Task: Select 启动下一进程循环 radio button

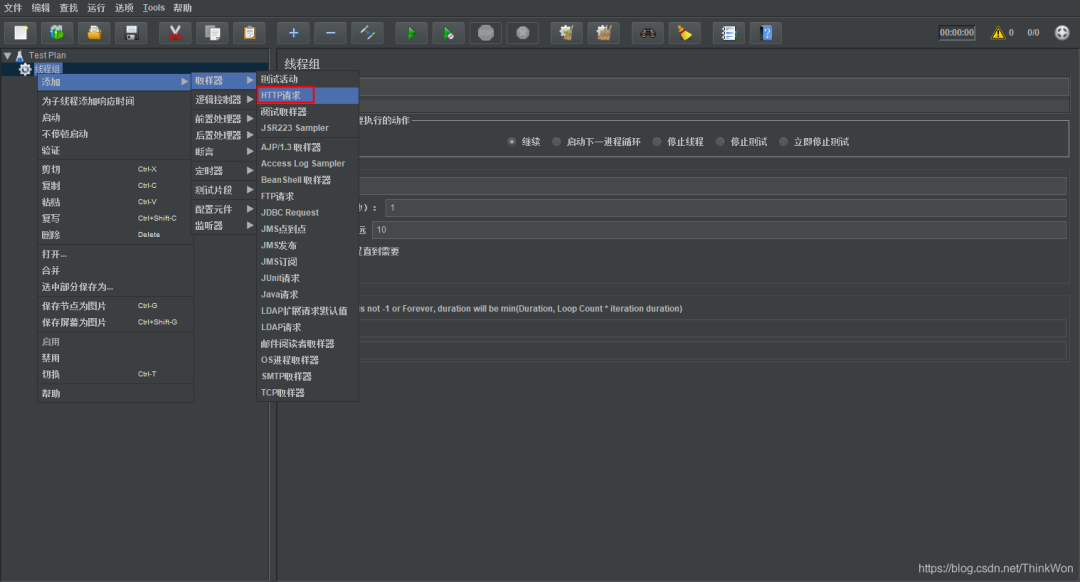Action: (x=557, y=142)
